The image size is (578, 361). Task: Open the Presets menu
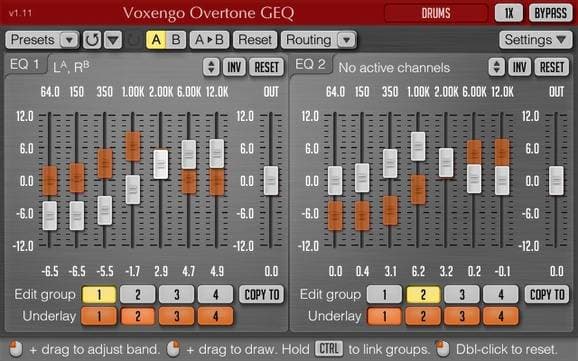click(42, 40)
